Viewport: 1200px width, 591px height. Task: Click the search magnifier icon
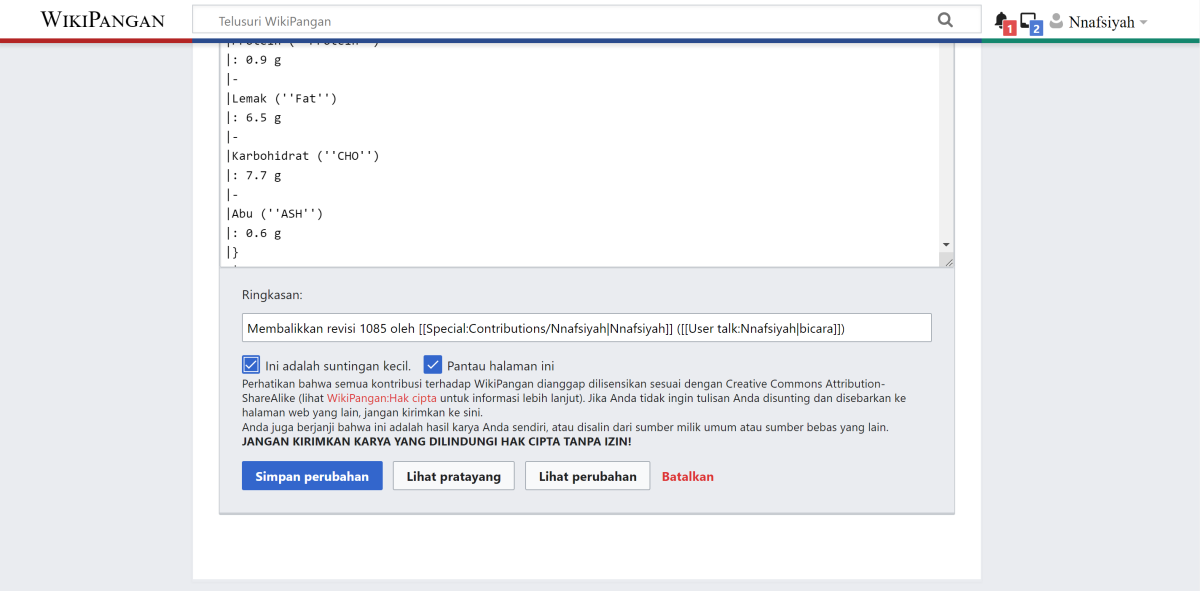point(944,19)
